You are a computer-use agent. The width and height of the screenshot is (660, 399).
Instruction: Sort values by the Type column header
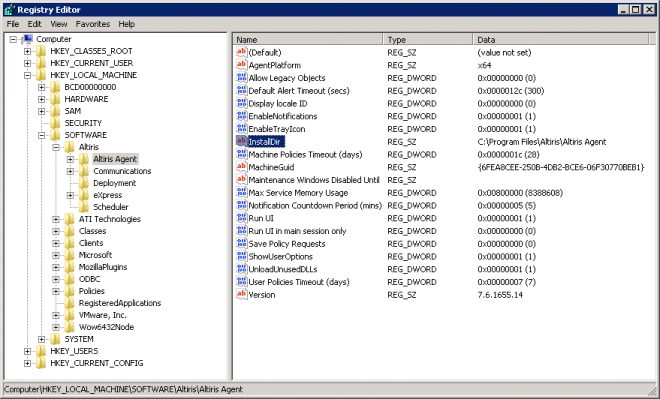[428, 40]
